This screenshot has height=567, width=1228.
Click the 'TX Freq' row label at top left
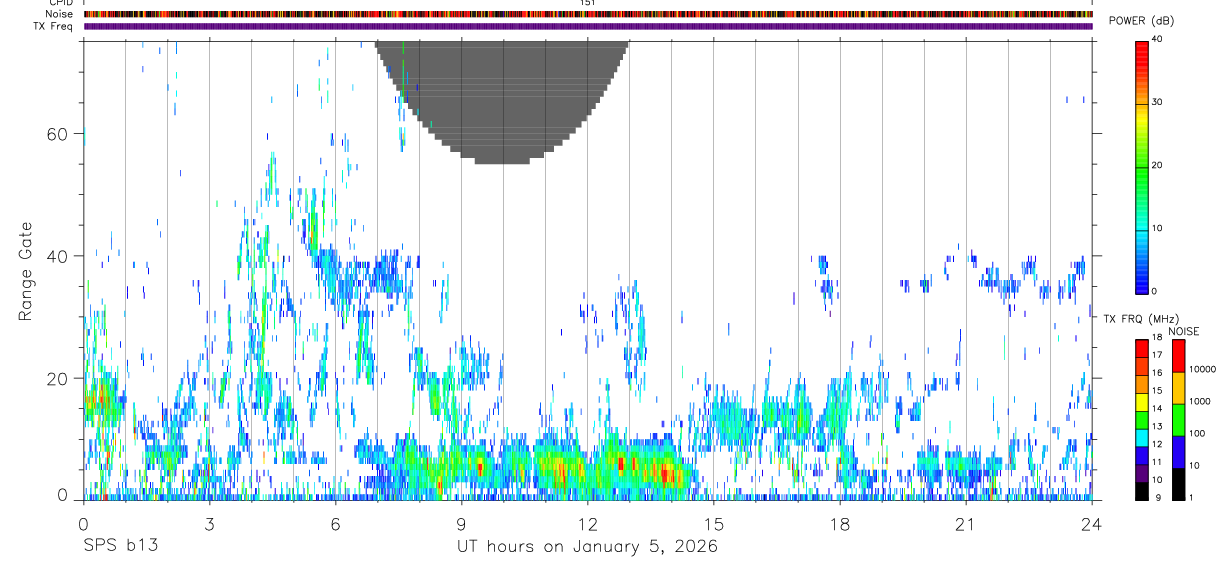55,26
